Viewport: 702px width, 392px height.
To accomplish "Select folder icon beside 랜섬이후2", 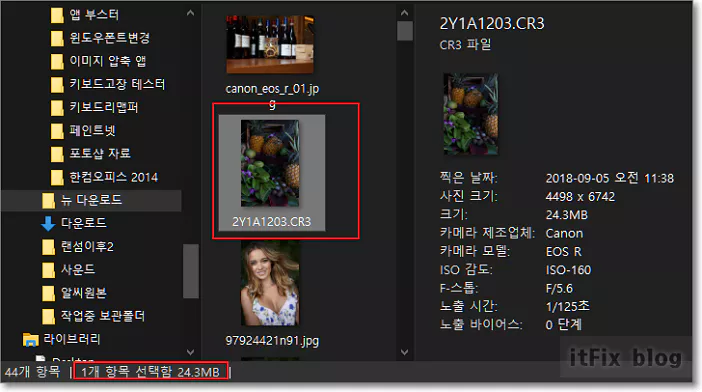I will (48, 247).
